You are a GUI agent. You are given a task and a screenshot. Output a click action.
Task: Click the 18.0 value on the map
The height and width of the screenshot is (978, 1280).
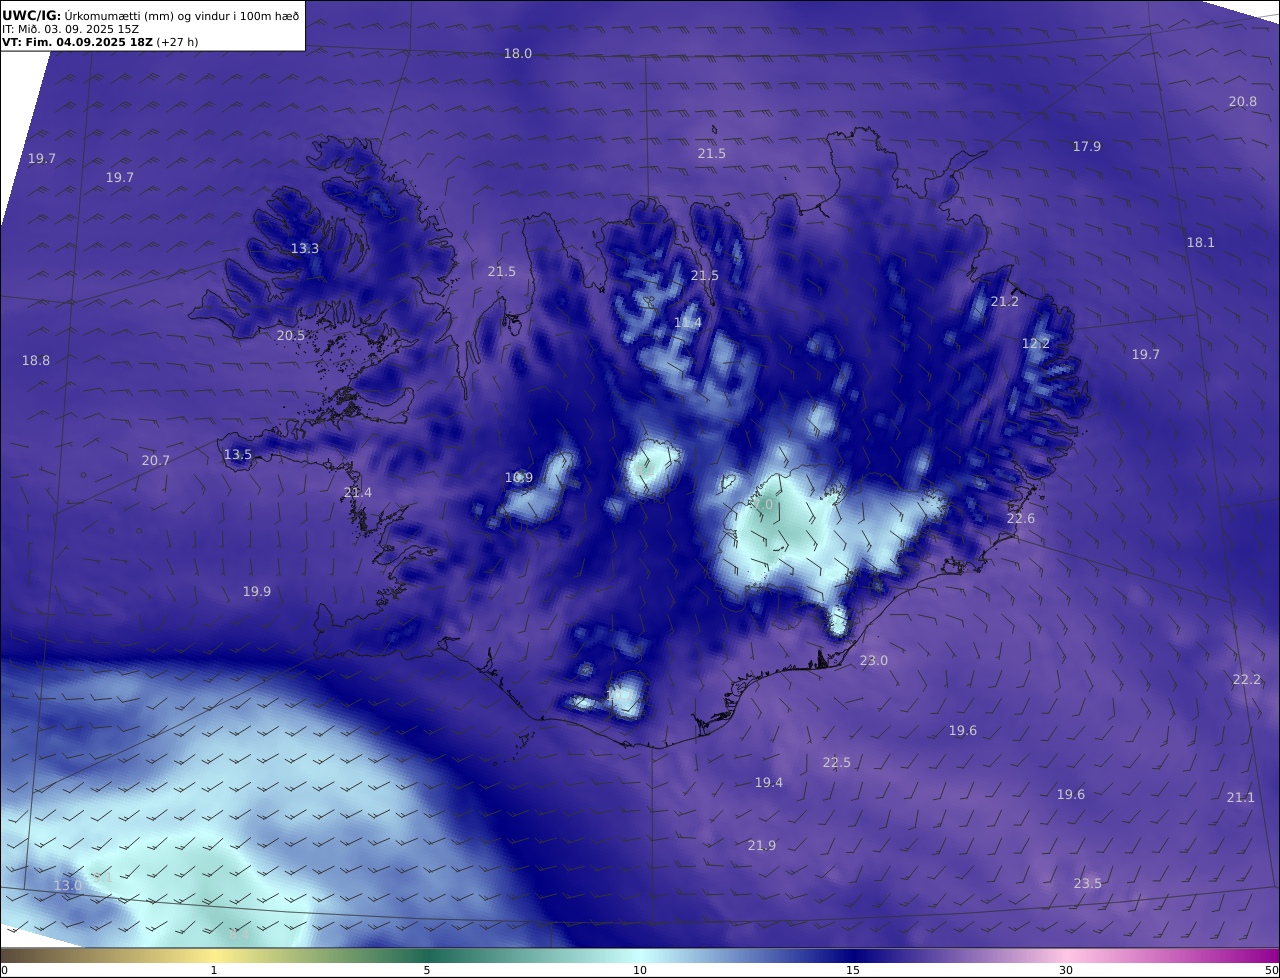(517, 54)
